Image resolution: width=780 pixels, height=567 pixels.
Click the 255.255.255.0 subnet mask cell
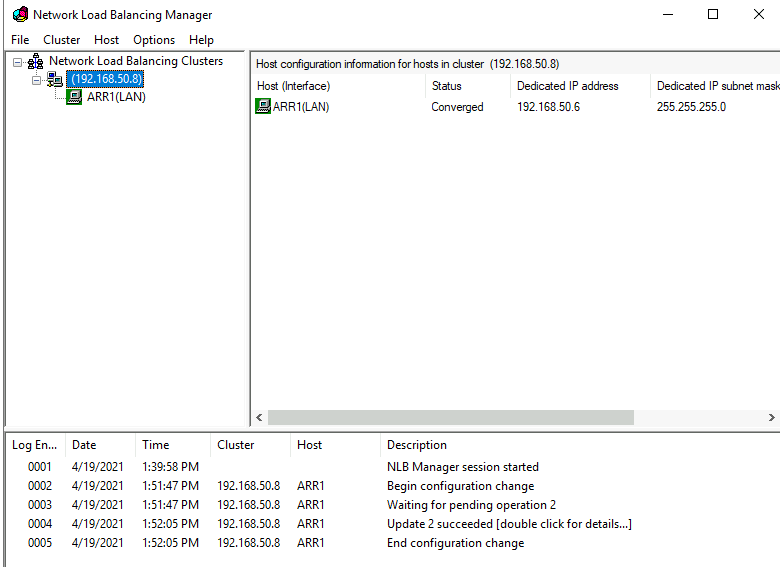691,107
